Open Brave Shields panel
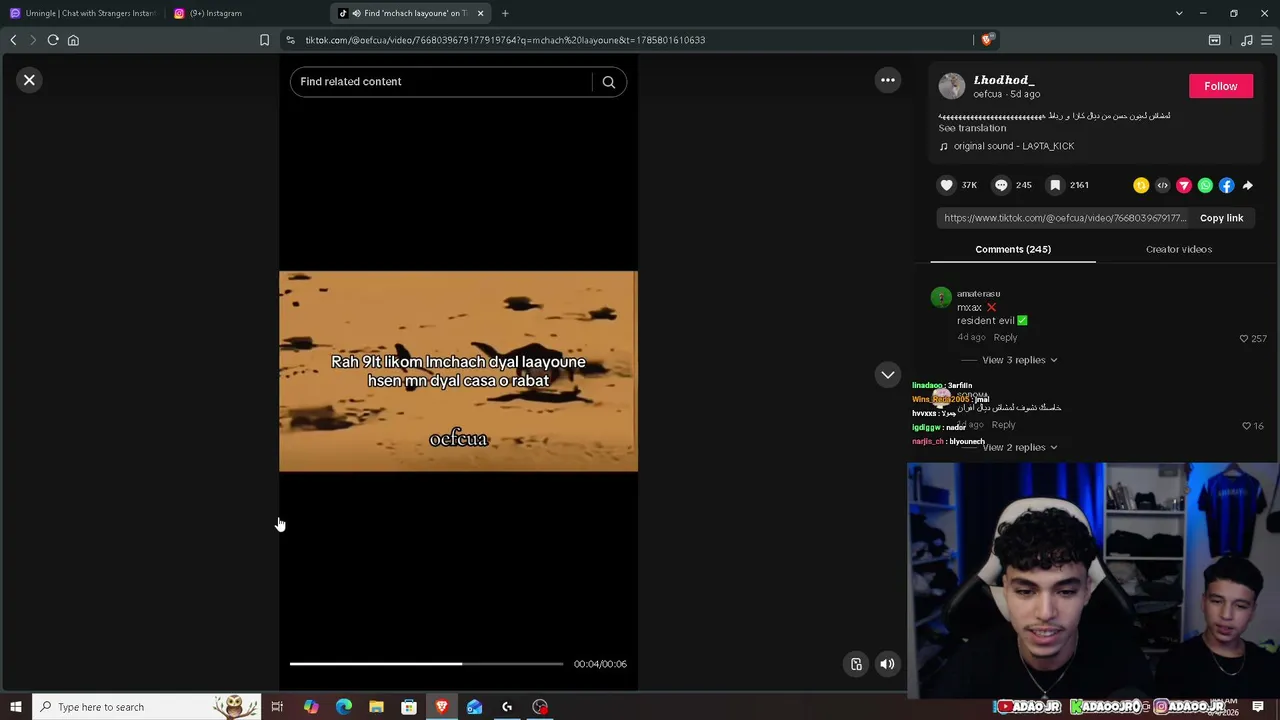1280x720 pixels. [987, 40]
